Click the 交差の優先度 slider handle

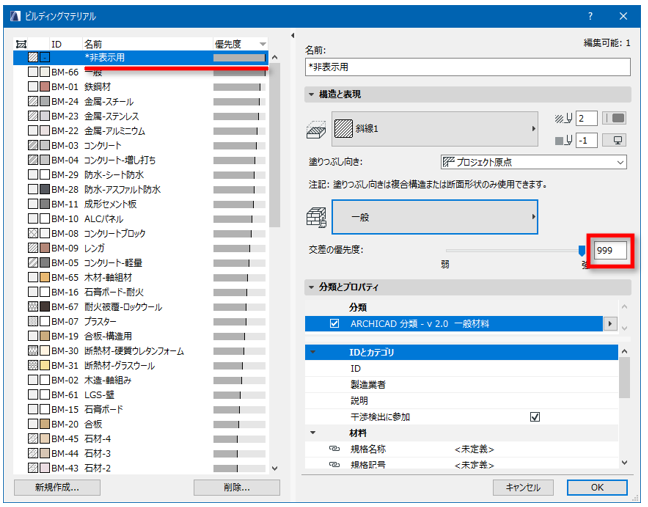point(581,250)
